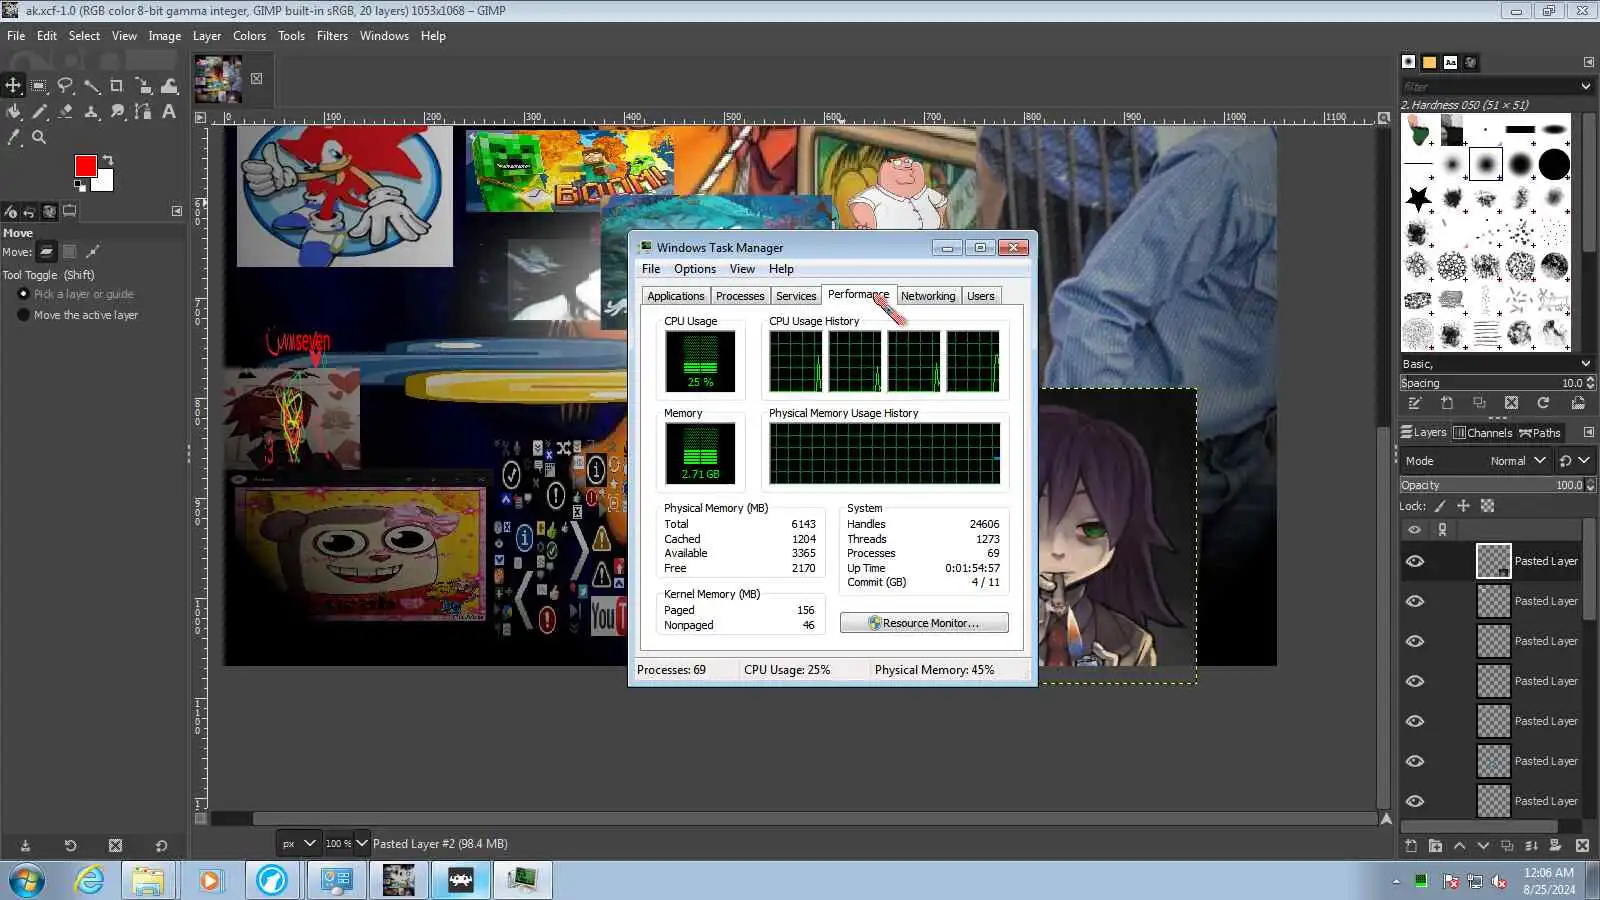Create a new layer group
1600x900 pixels.
[x=1435, y=846]
